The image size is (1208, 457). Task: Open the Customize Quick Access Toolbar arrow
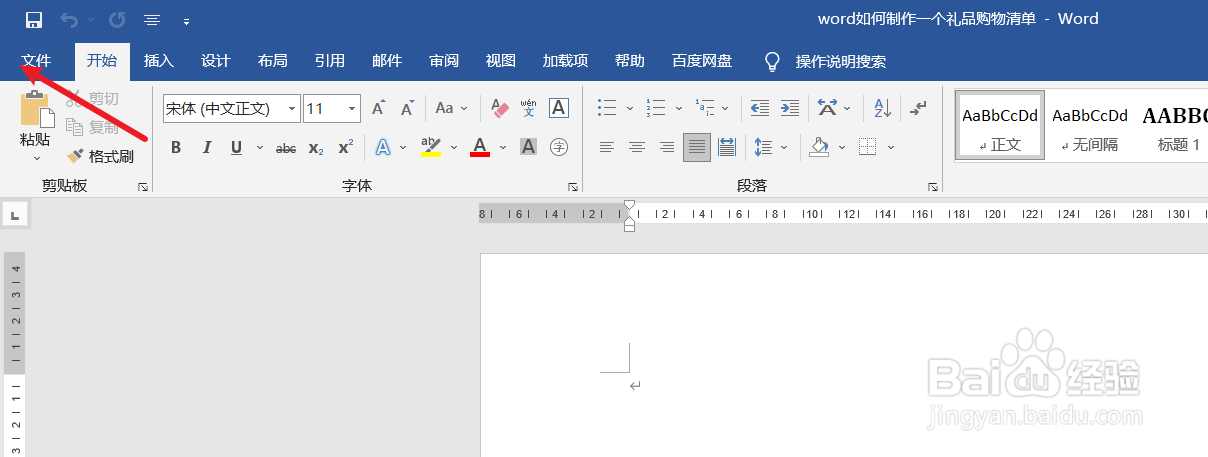tap(186, 20)
